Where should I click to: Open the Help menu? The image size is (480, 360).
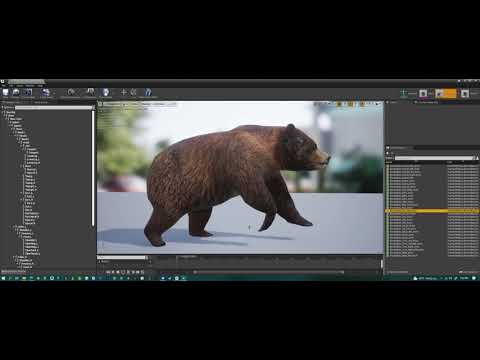pos(40,86)
